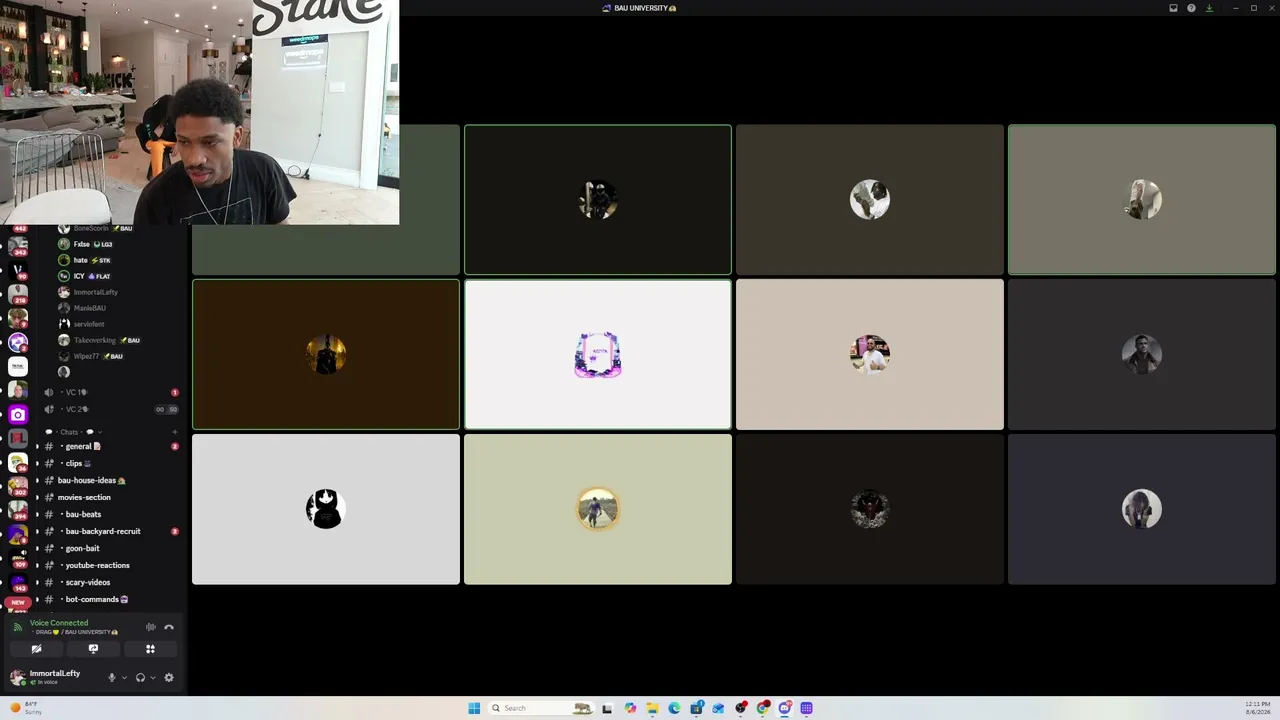Open the taskbar clock and date

(1257, 708)
